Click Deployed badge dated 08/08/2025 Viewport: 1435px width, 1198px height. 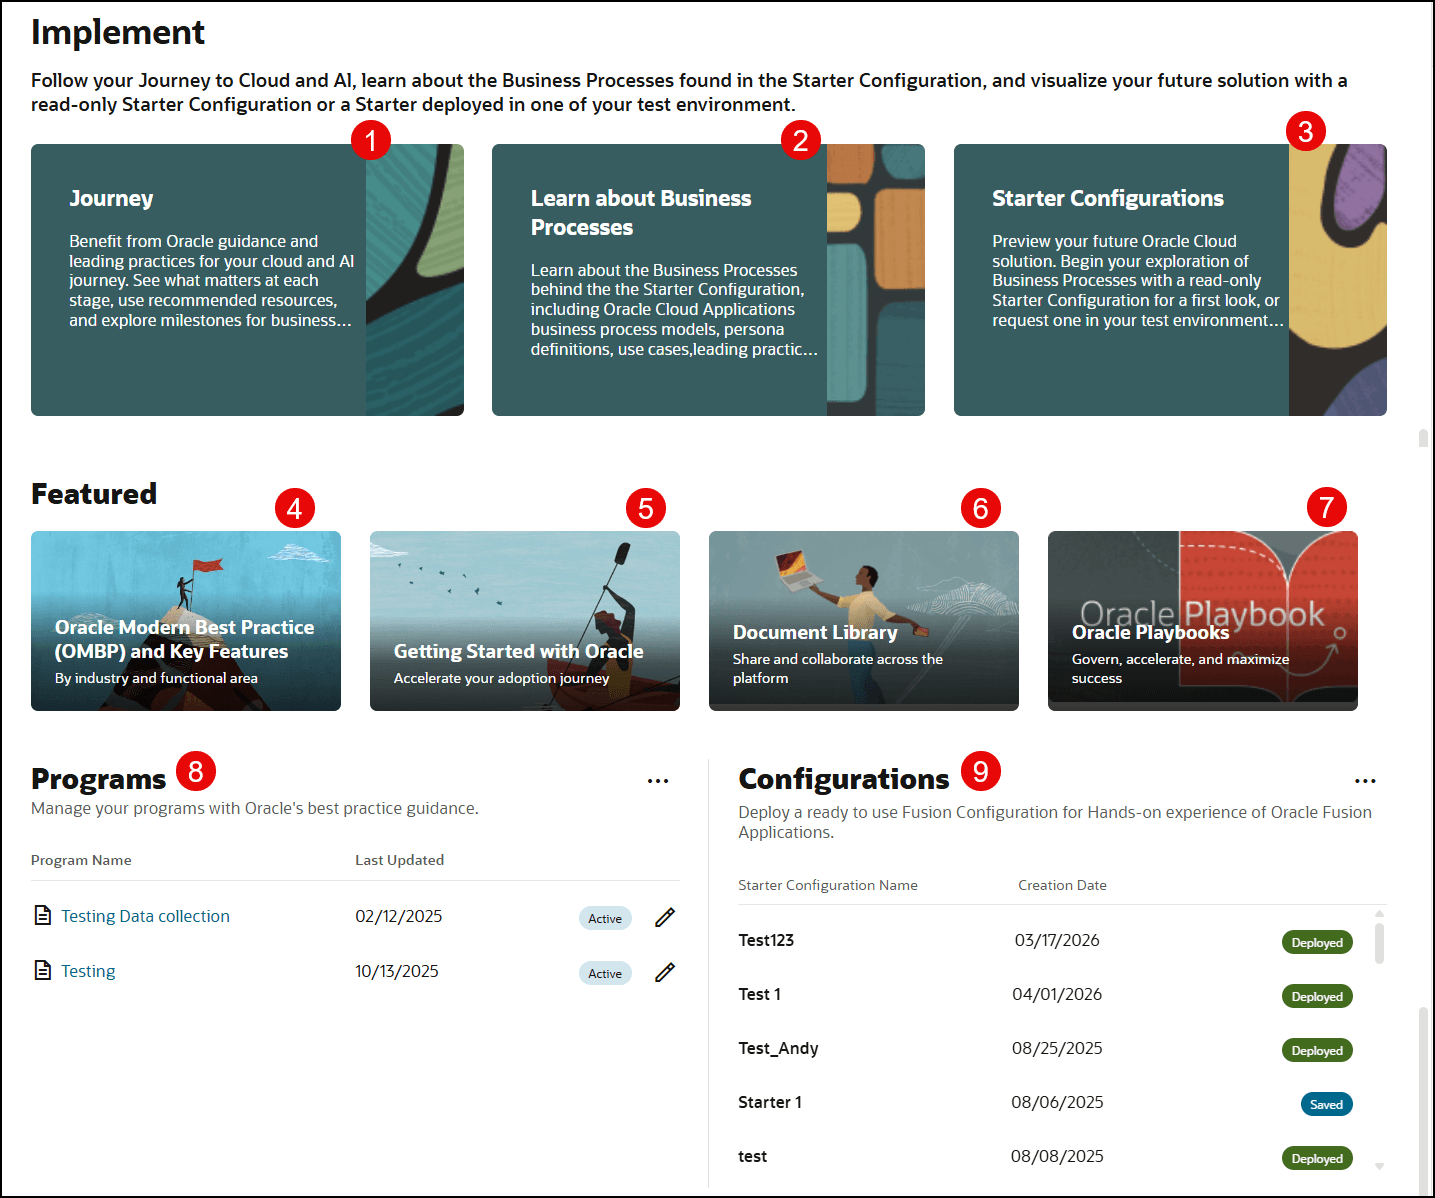(x=1317, y=1158)
